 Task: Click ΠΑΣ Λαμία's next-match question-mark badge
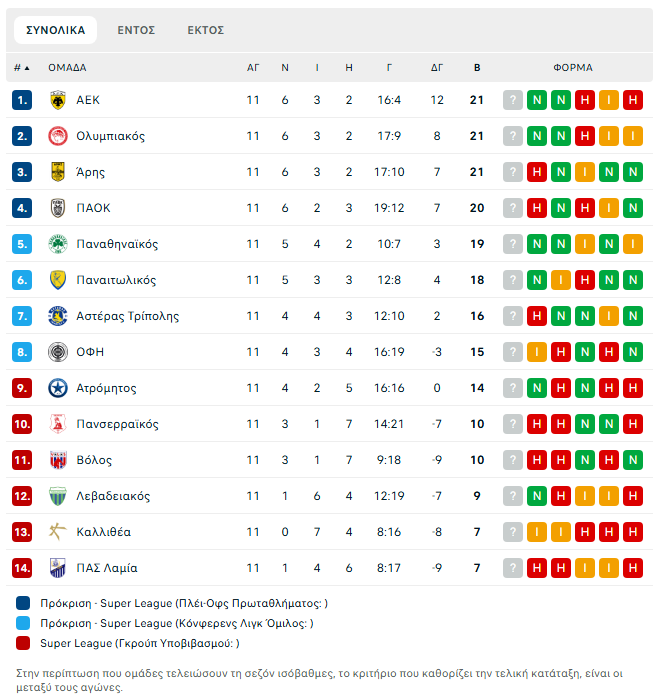tap(513, 568)
